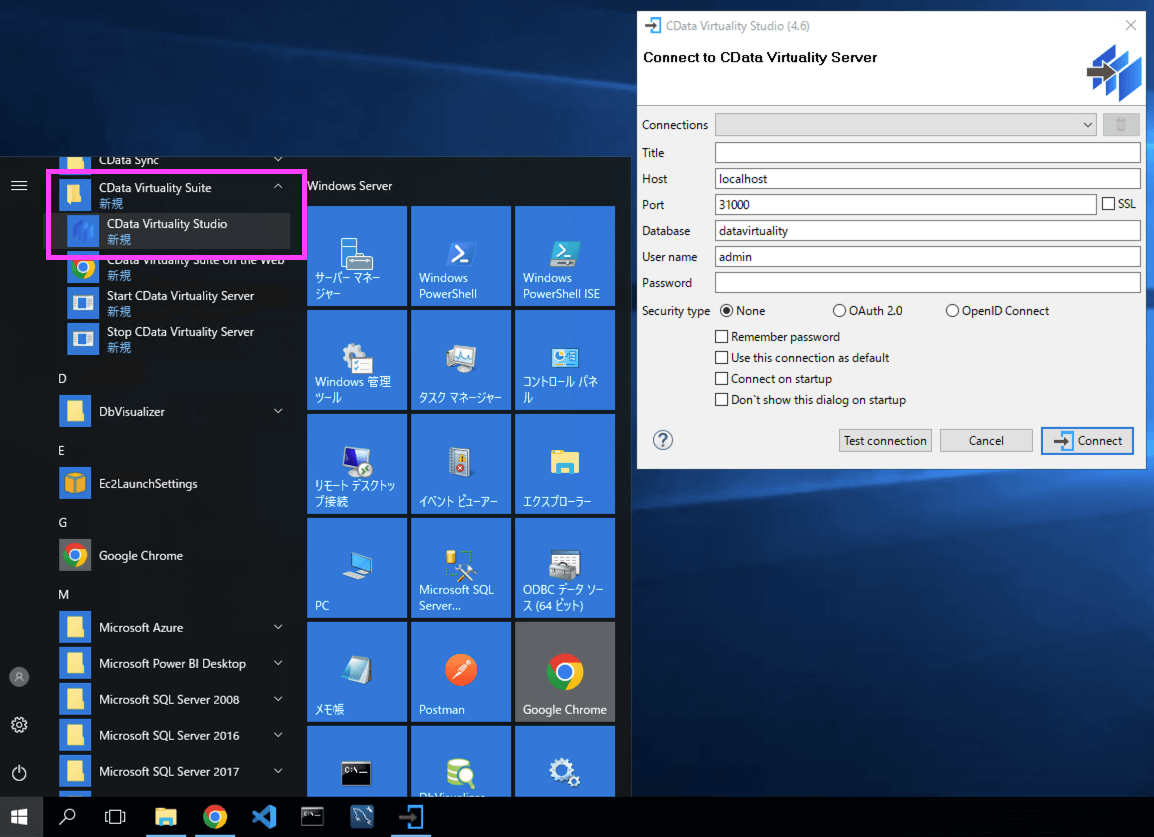Click the Connect button

click(x=1087, y=441)
